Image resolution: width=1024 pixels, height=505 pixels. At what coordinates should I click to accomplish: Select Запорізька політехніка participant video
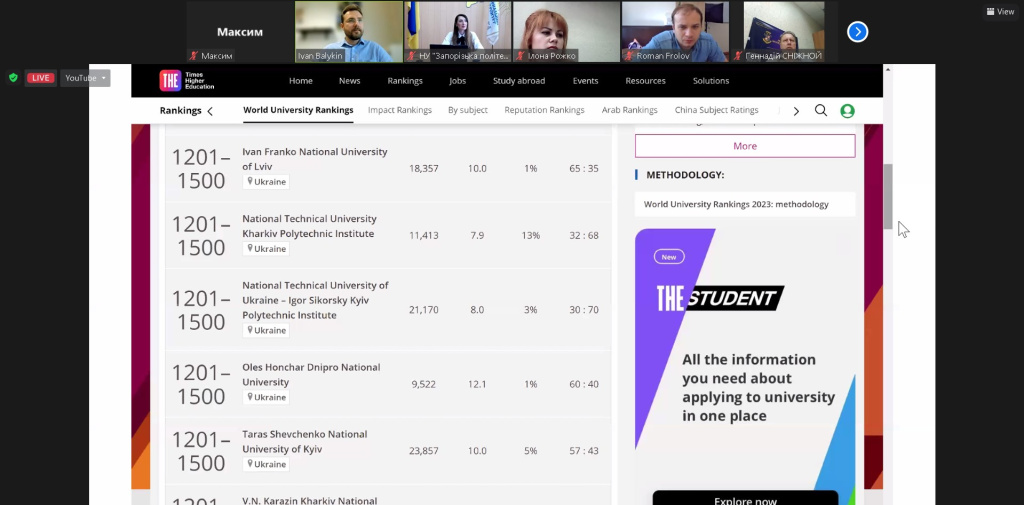[x=458, y=31]
